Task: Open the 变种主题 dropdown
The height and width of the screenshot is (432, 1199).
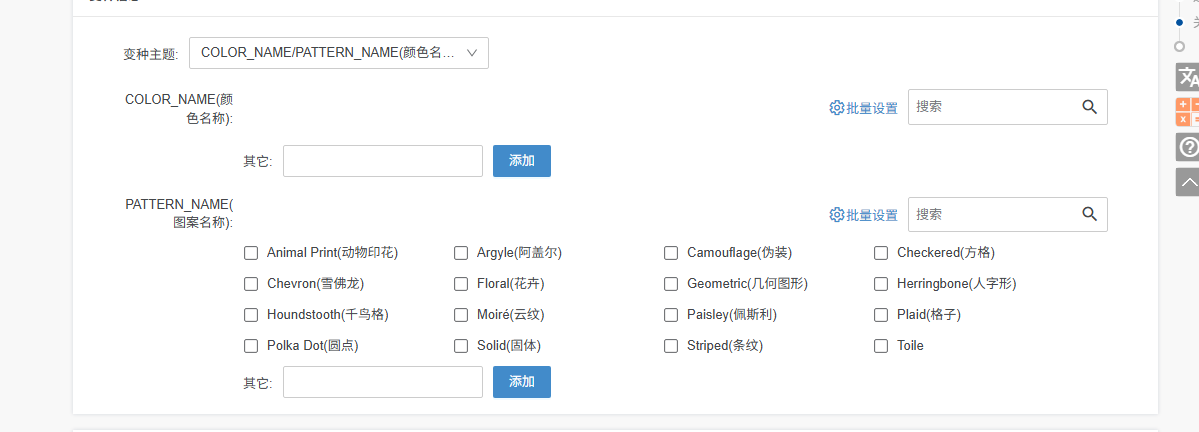Action: pyautogui.click(x=339, y=53)
